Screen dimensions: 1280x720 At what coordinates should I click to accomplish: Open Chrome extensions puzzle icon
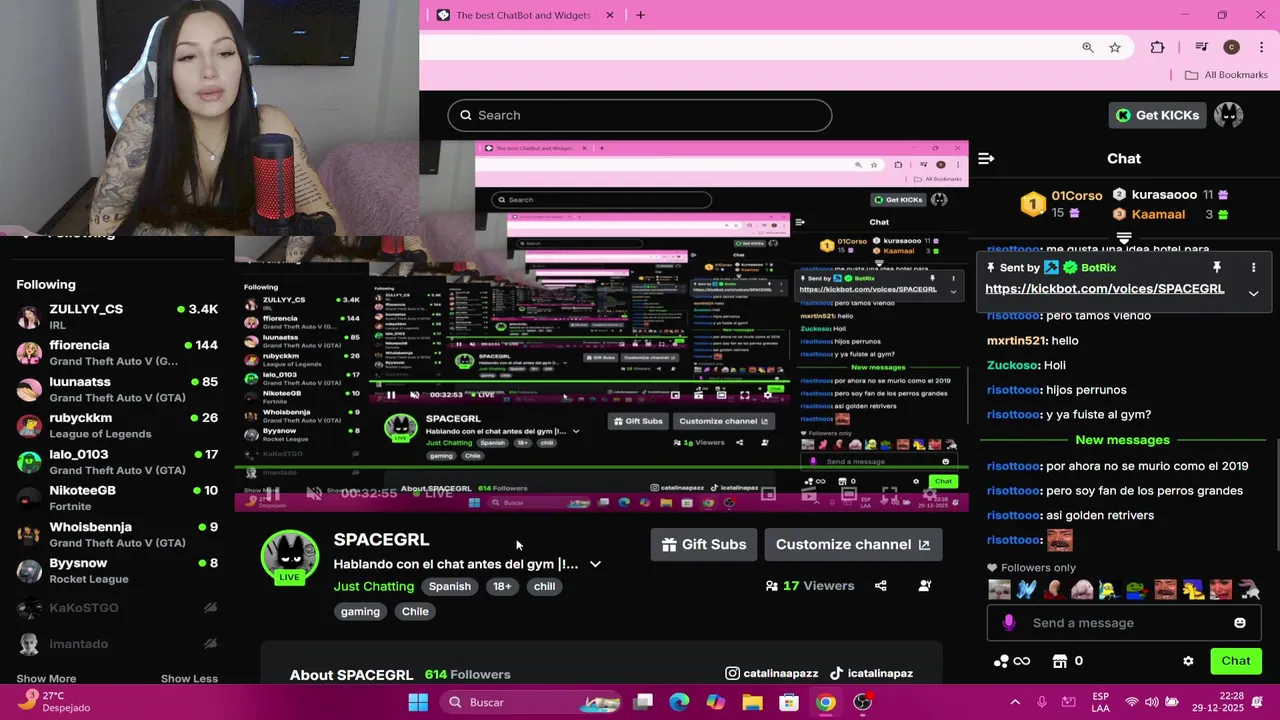1158,47
